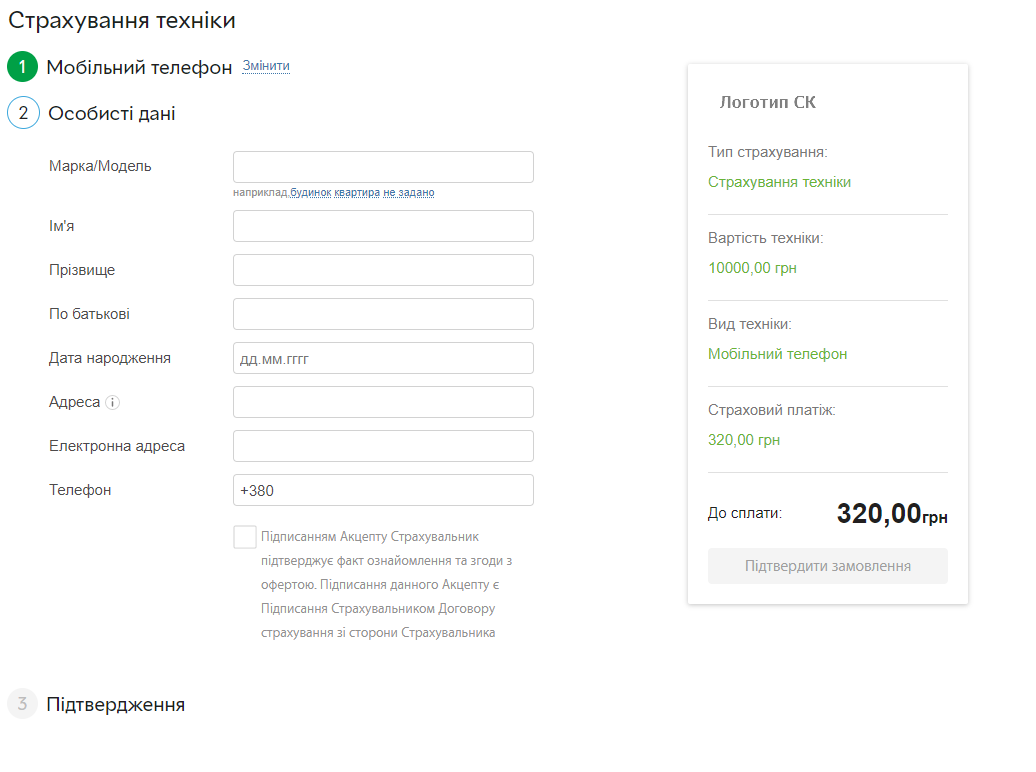Viewport: 1036px width, 772px height.
Task: Click the 'не задано' hint link
Action: pos(409,192)
